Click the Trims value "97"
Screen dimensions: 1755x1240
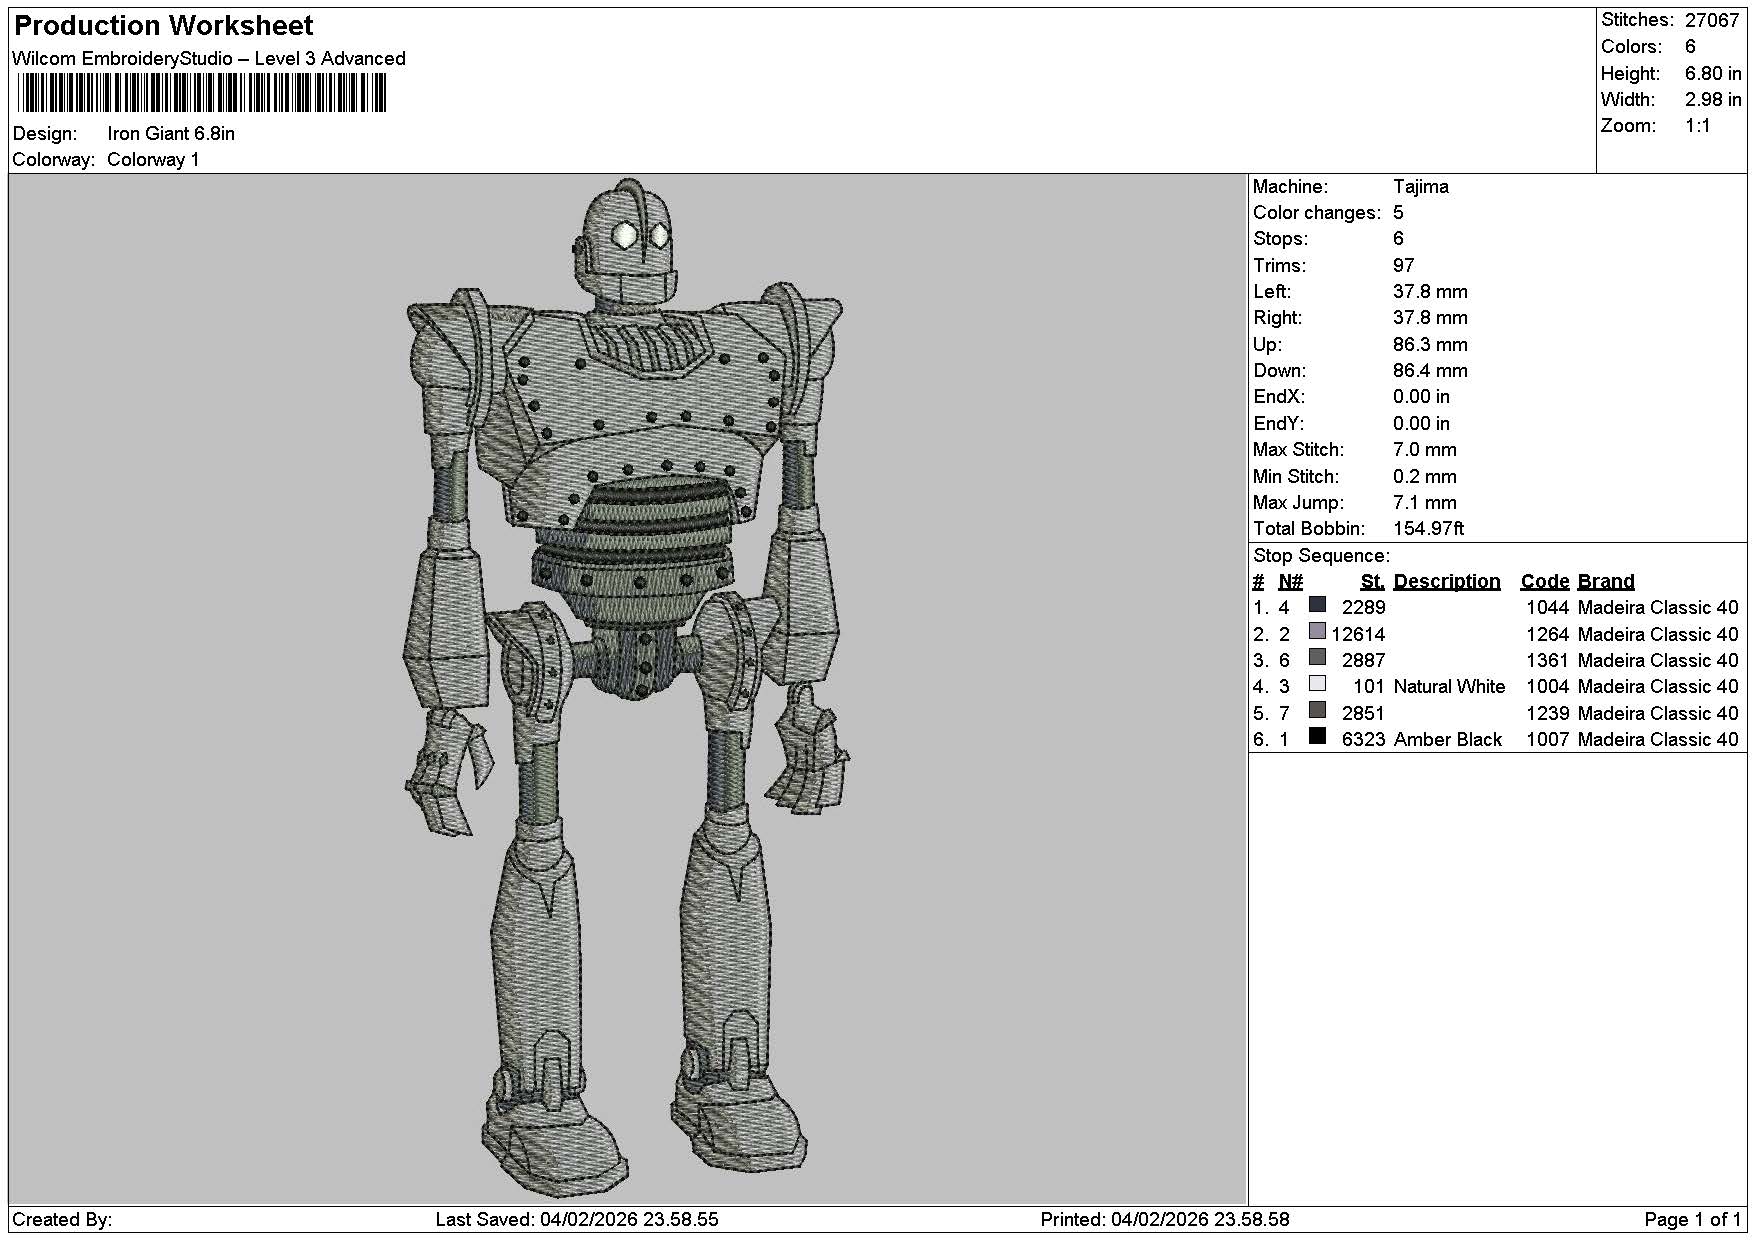[1404, 266]
